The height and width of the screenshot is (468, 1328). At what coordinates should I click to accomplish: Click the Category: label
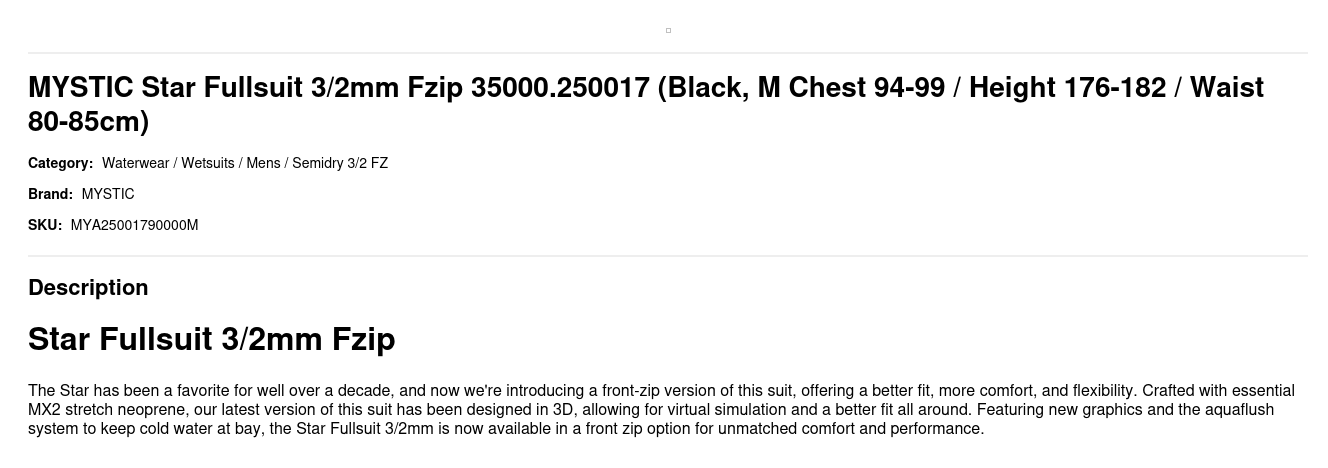point(60,163)
